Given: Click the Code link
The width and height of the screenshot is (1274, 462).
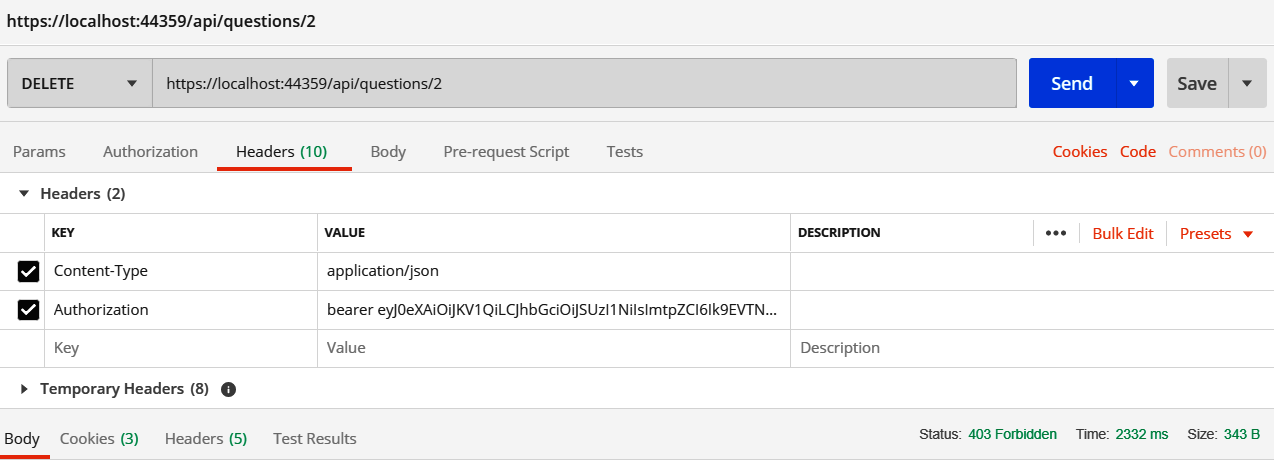Looking at the screenshot, I should (x=1137, y=152).
